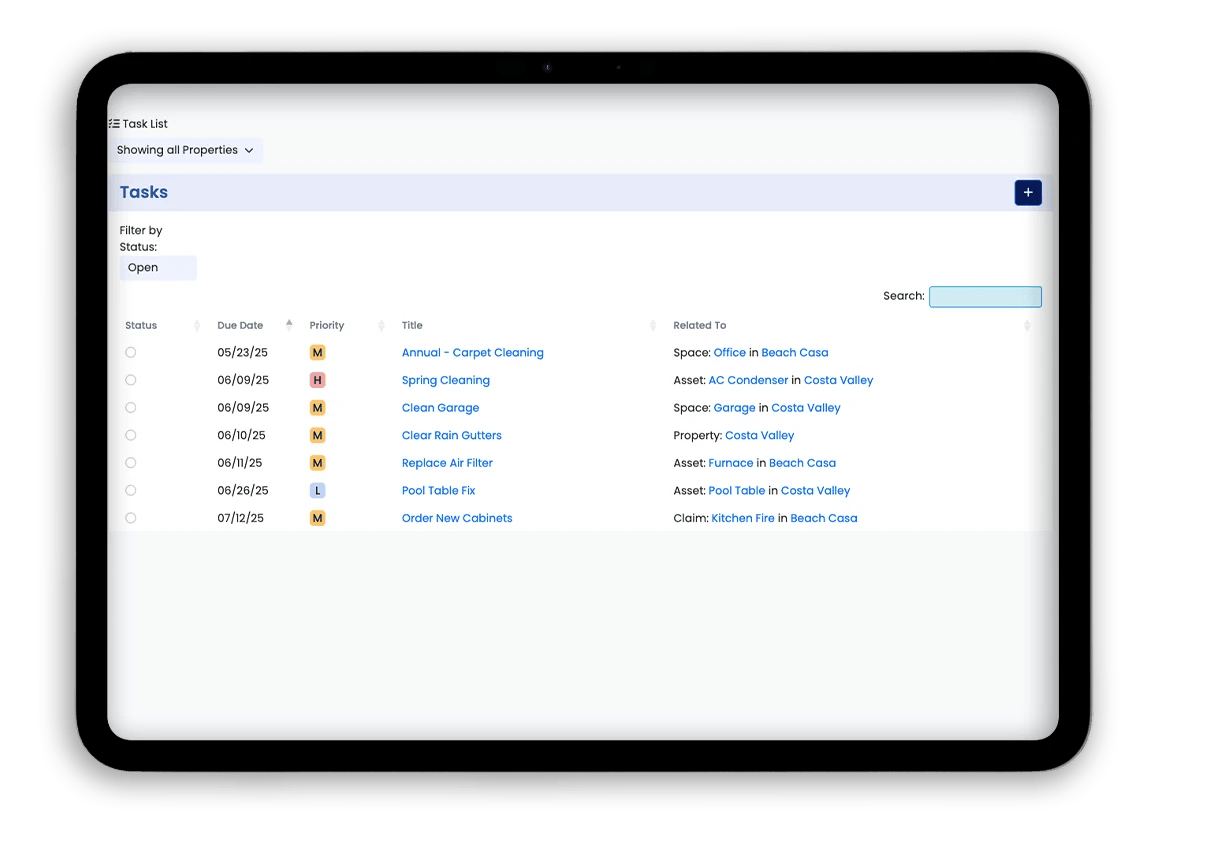Open Costa Valley link in Spring Cleaning row
The width and height of the screenshot is (1207, 855).
839,380
